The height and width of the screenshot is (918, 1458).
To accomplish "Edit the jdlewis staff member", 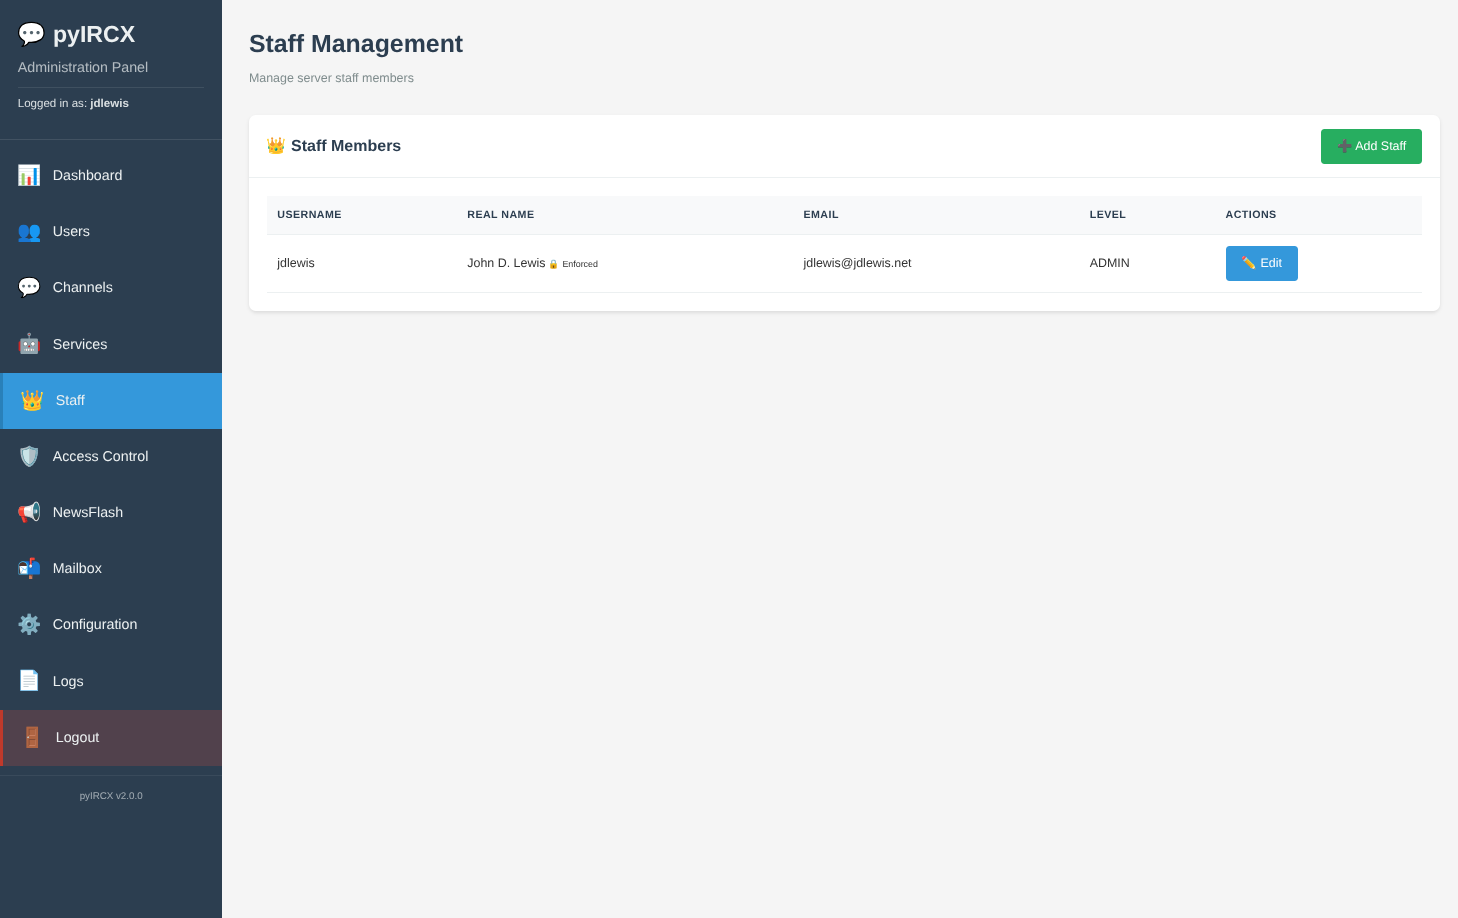I will click(1261, 263).
